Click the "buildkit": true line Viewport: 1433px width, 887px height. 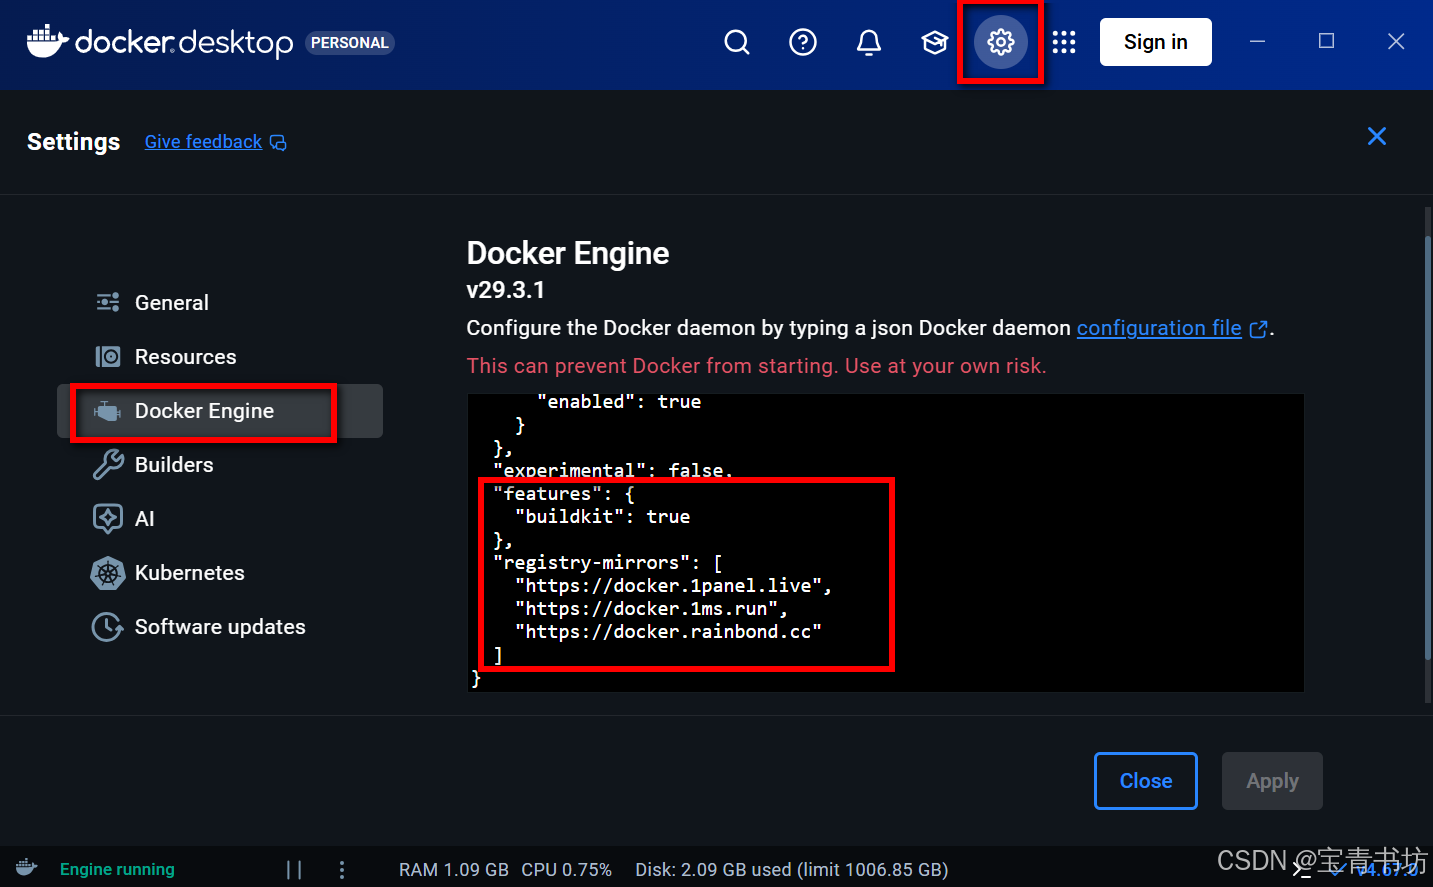click(602, 517)
